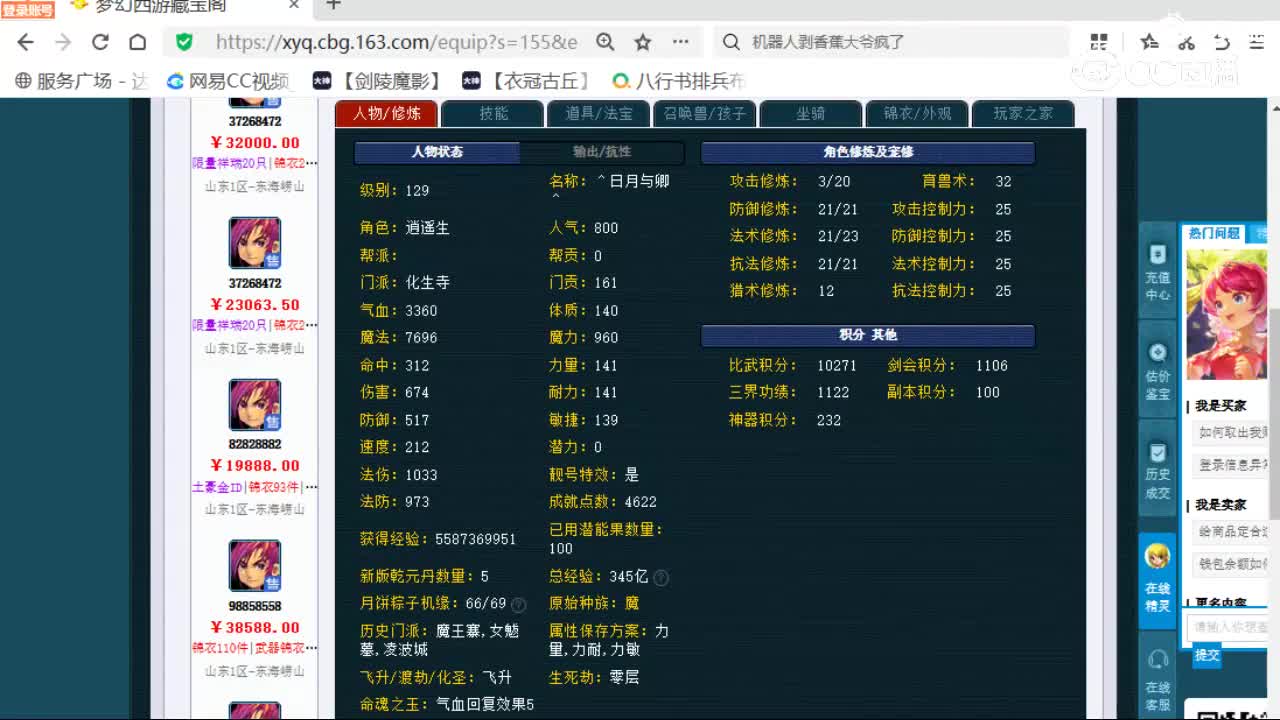The image size is (1280, 720).
Task: Click the 登录账号 login button
Action: tap(28, 10)
